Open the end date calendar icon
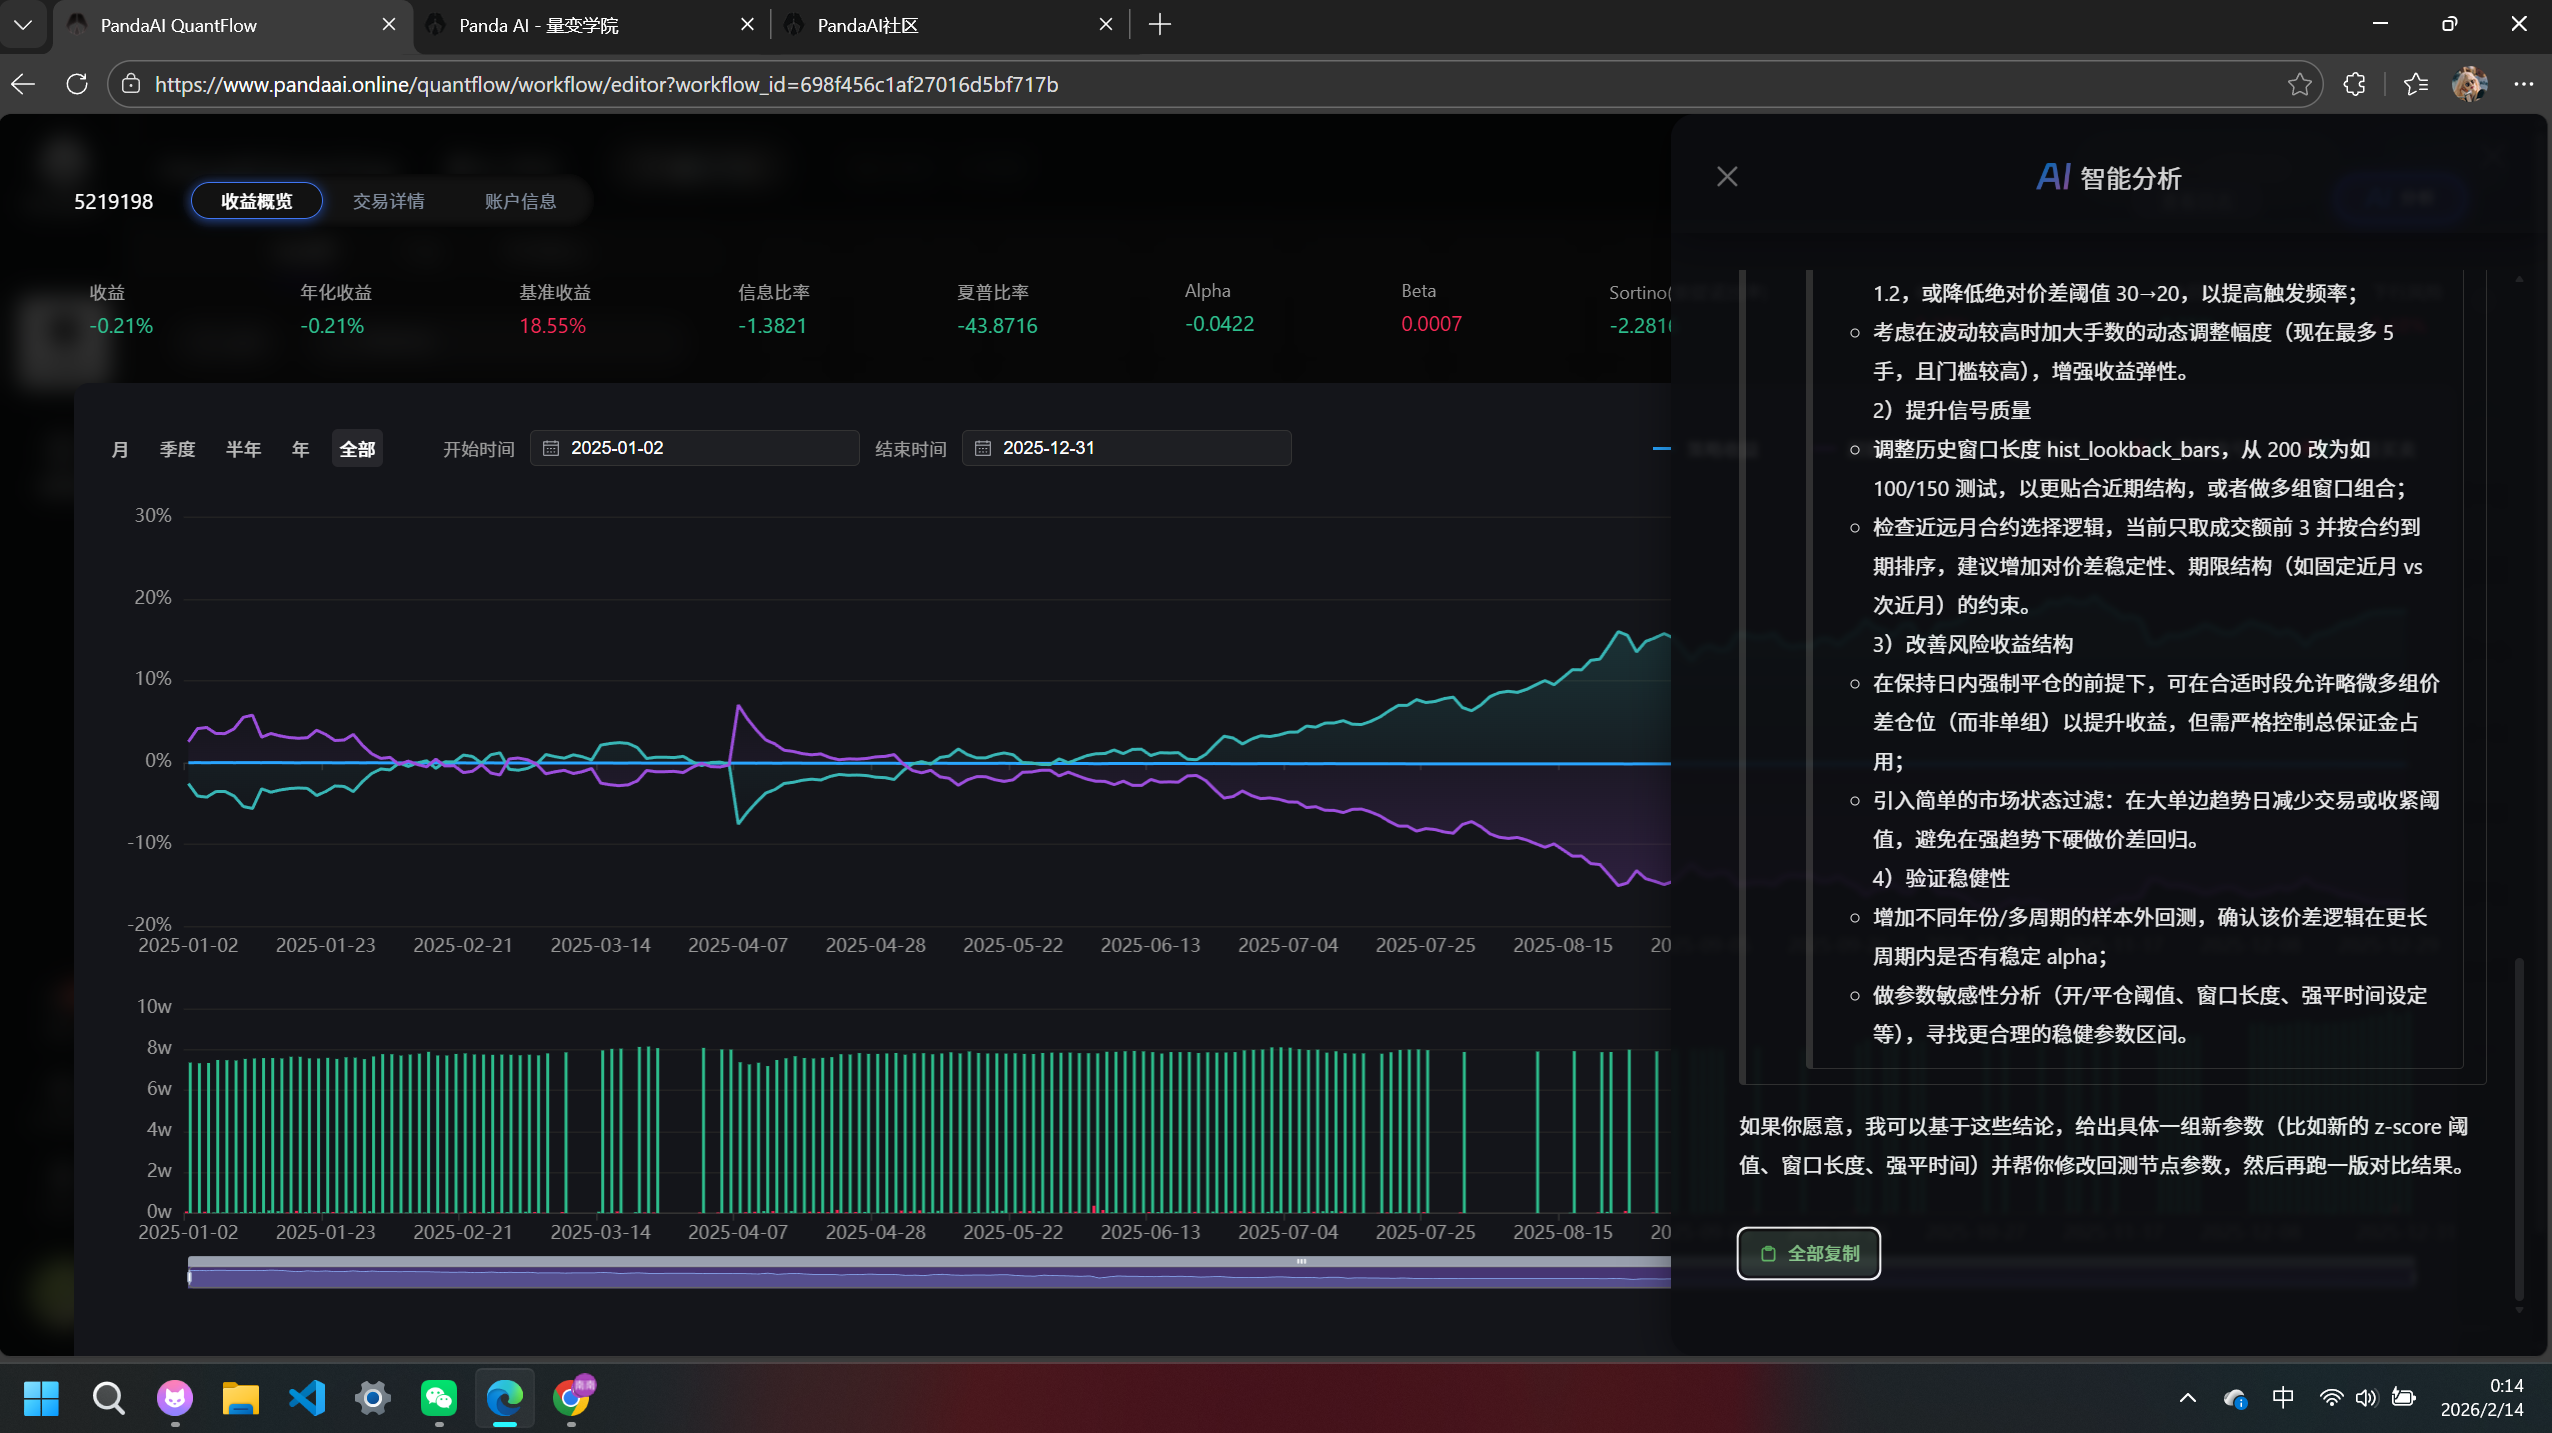This screenshot has height=1433, width=2552. pos(982,448)
